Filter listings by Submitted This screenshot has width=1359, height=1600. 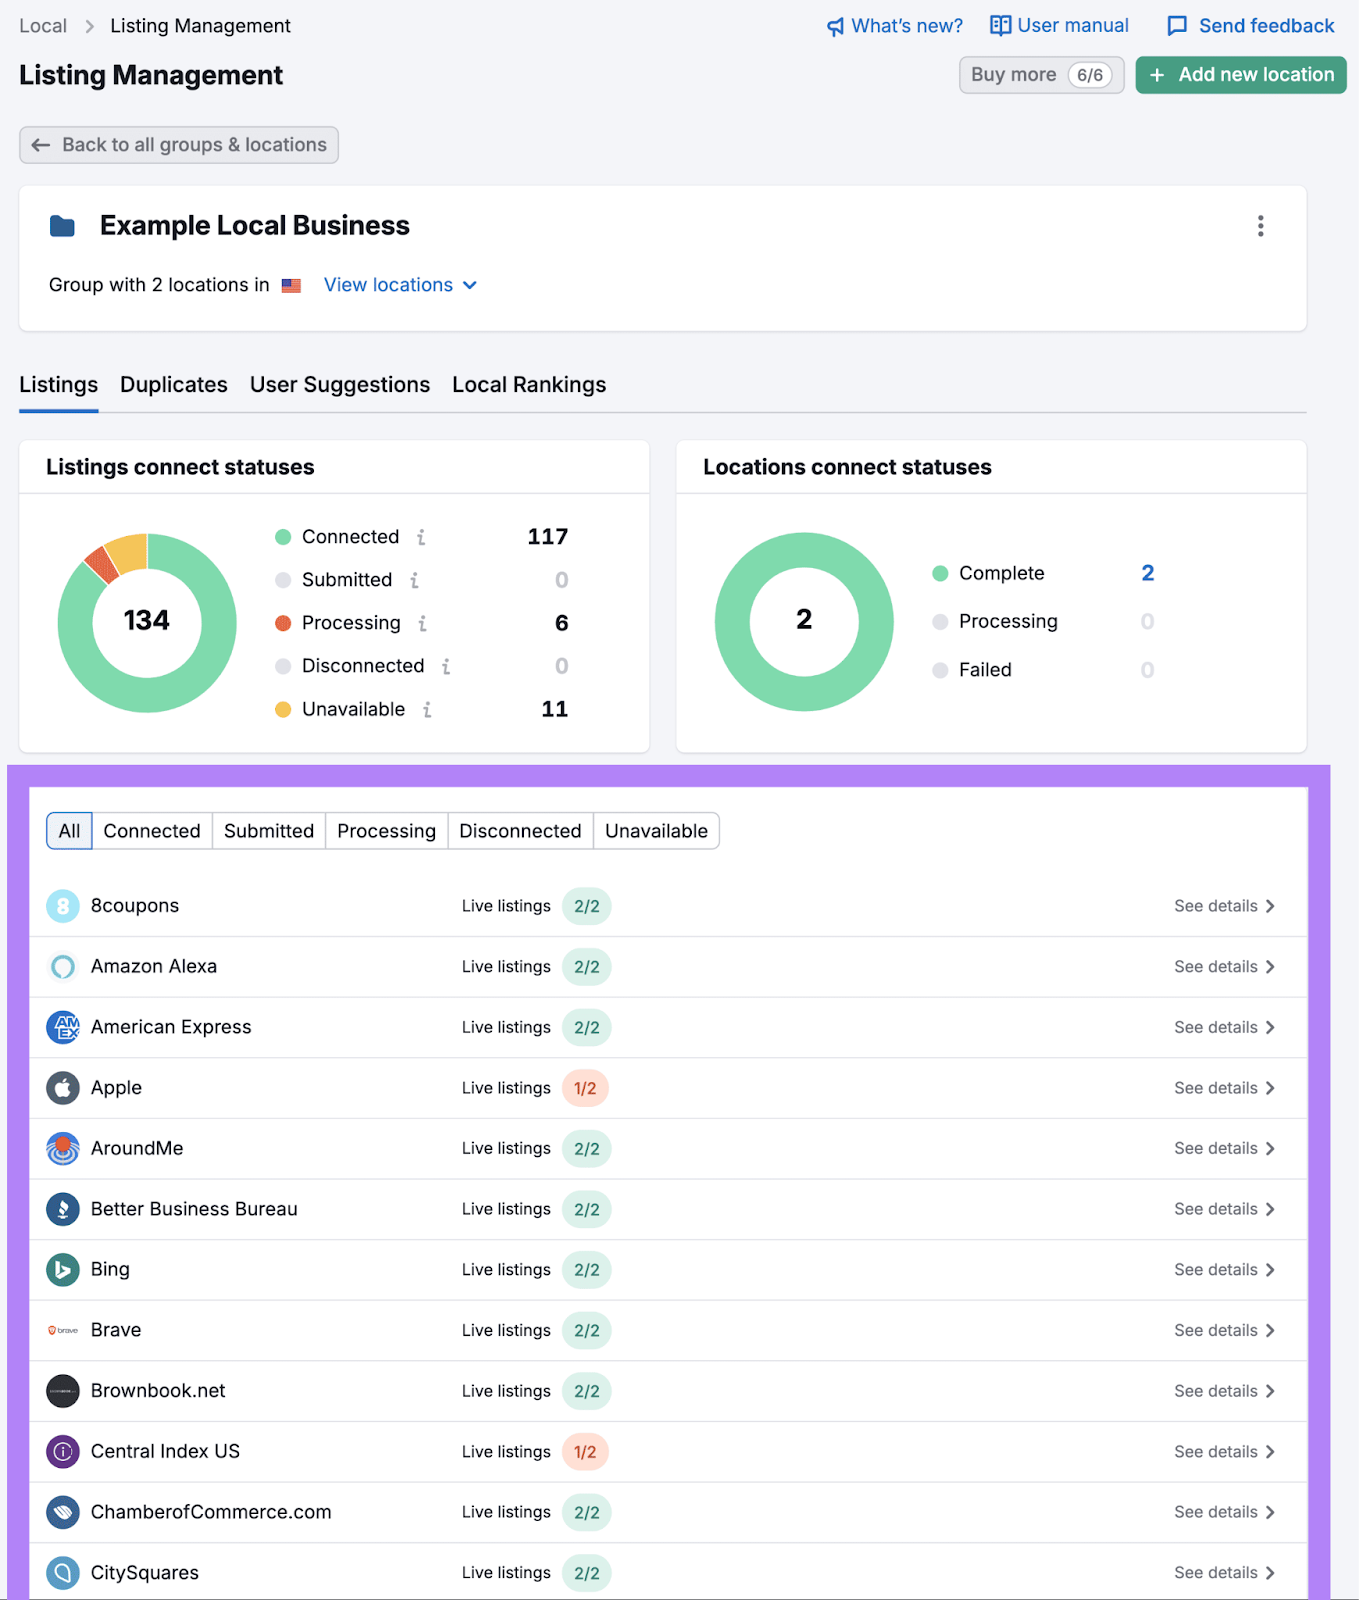269,831
